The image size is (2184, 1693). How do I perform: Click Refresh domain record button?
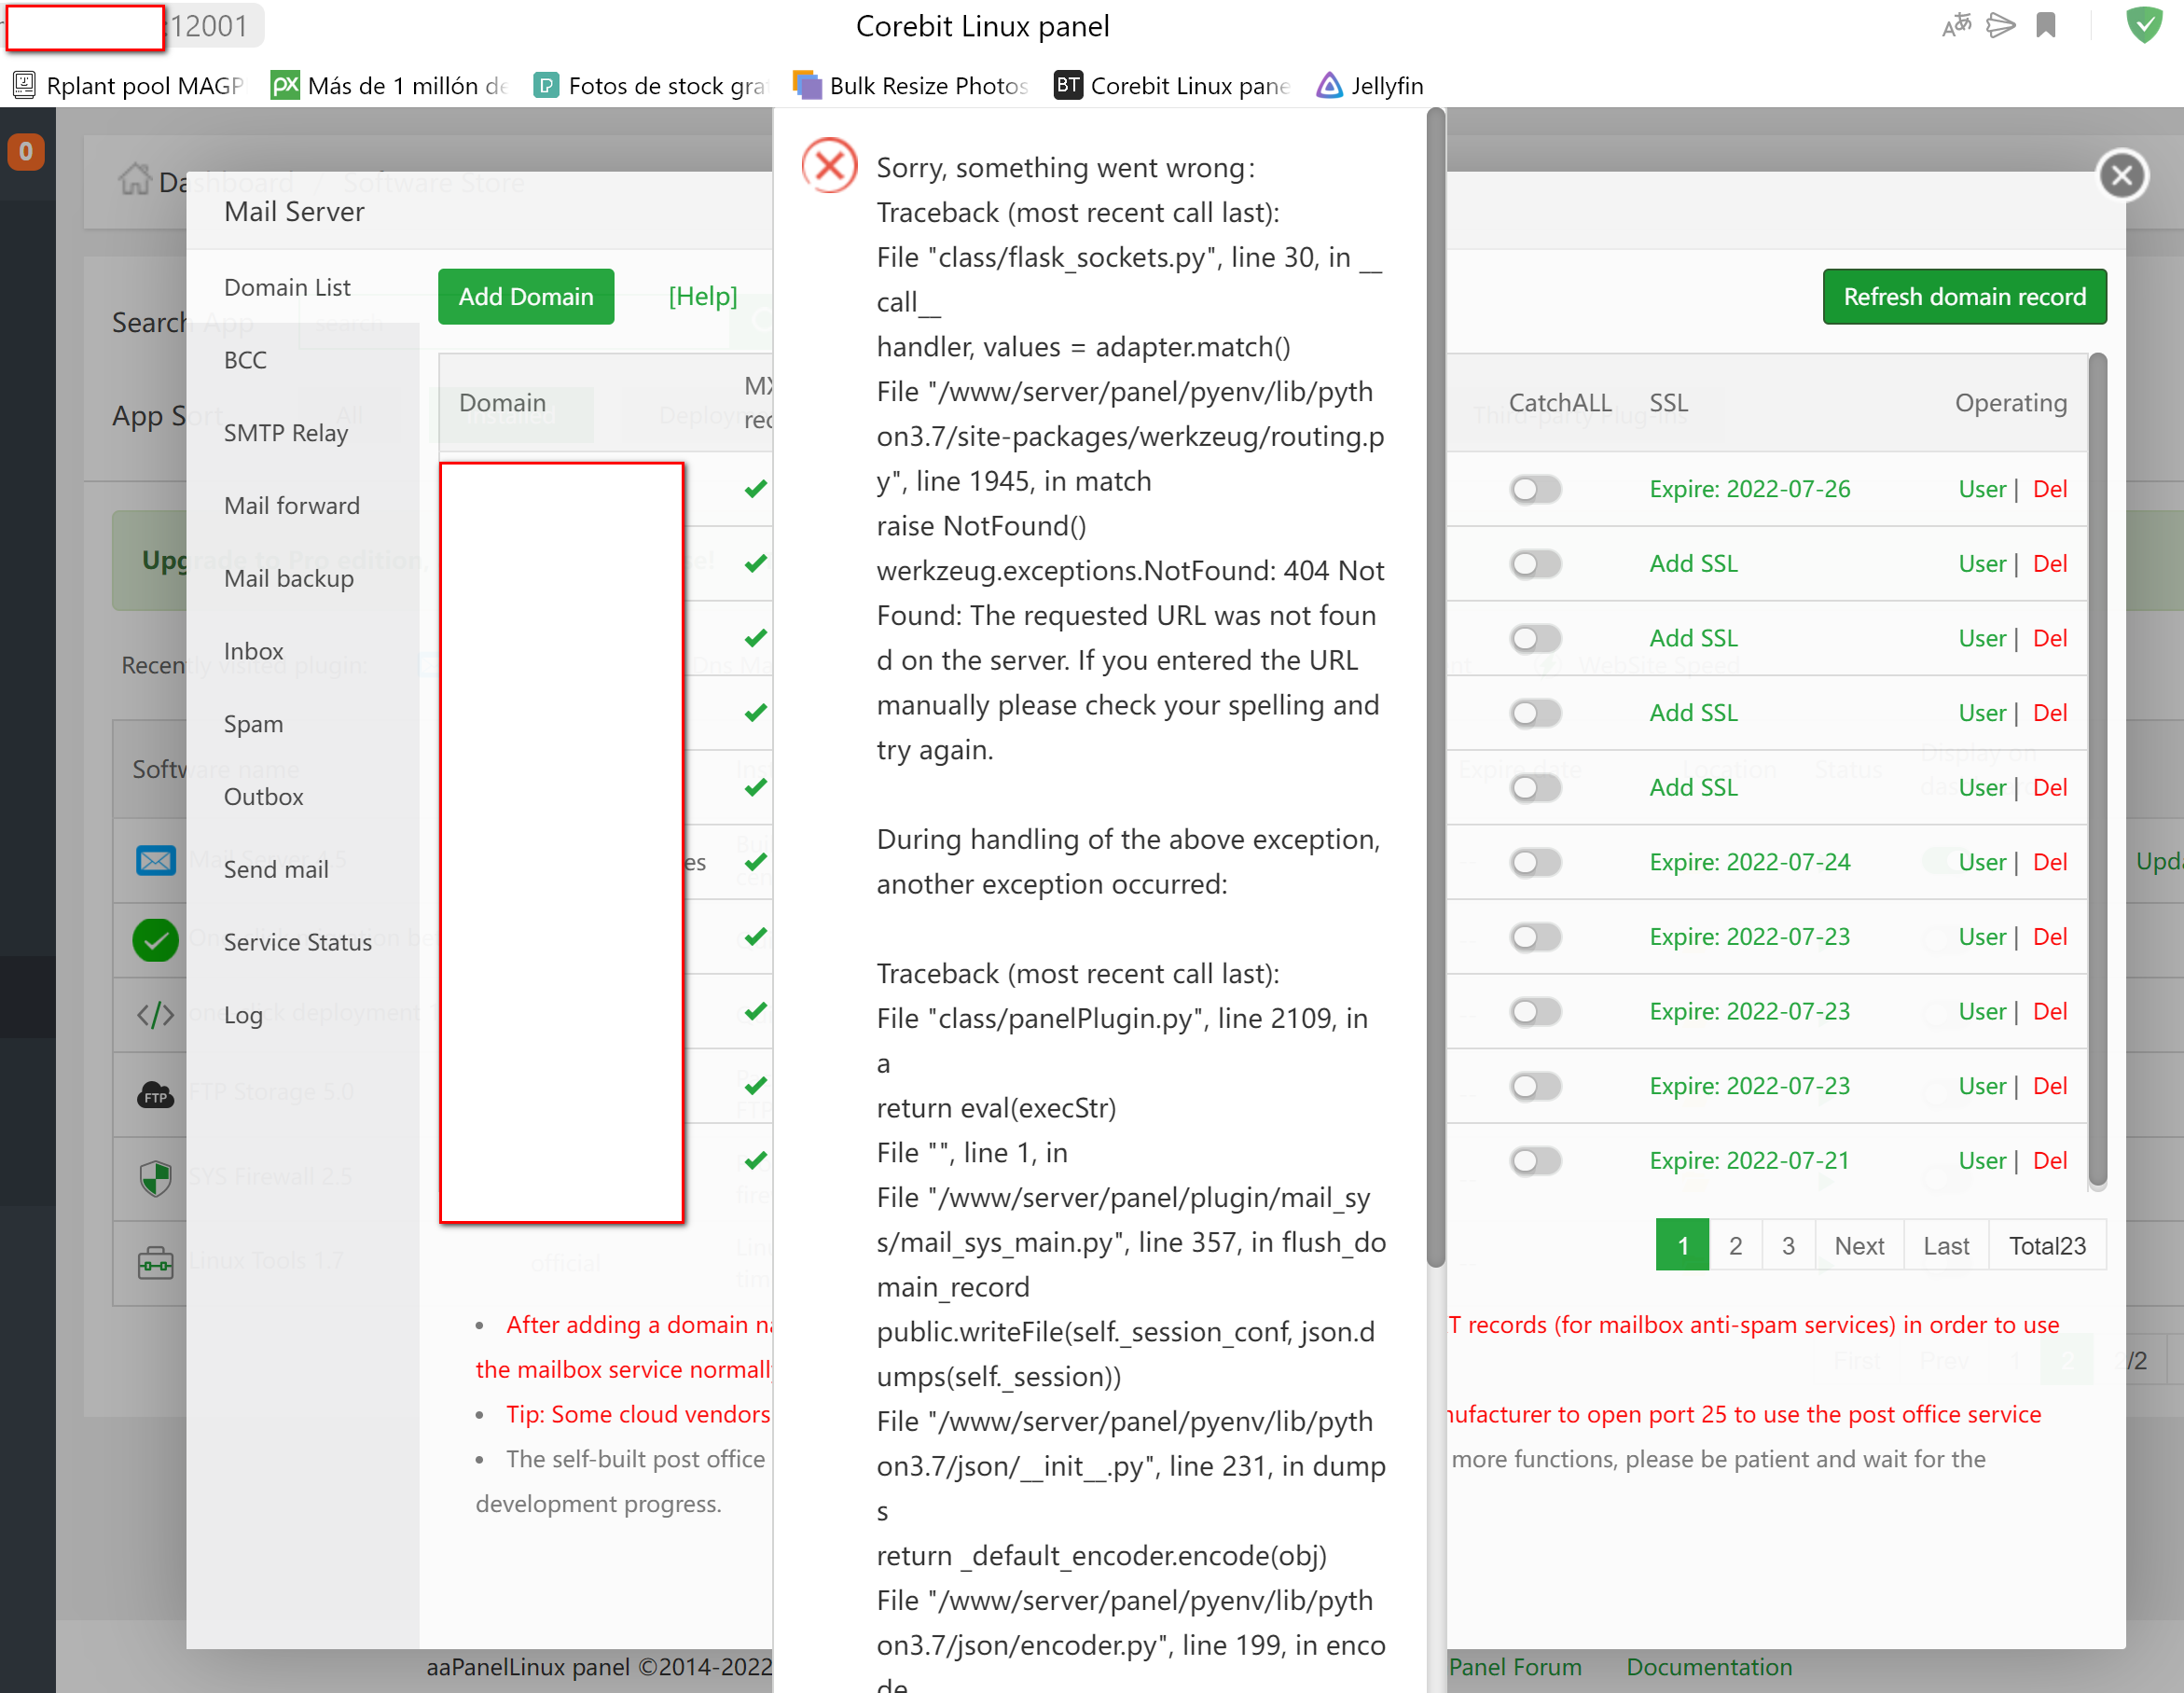(1963, 297)
